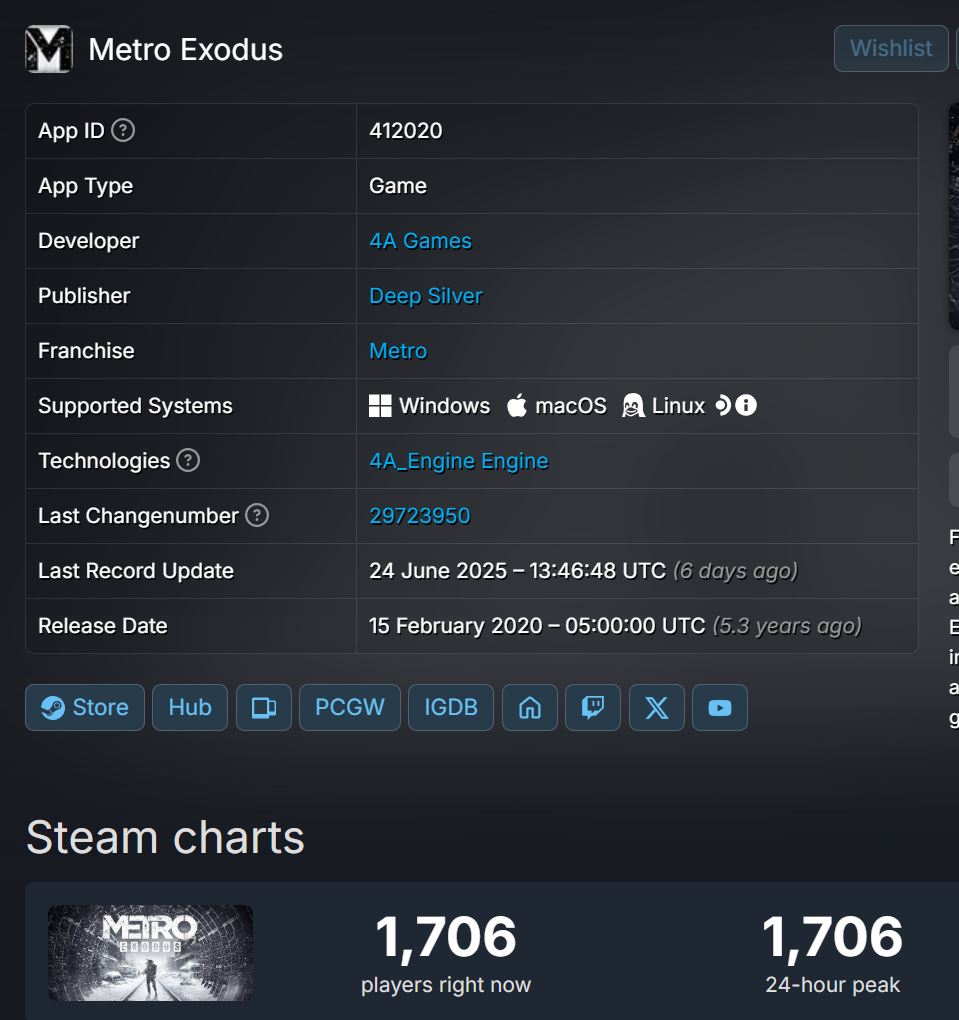Open the X (Twitter) link button
The width and height of the screenshot is (959, 1020).
656,707
